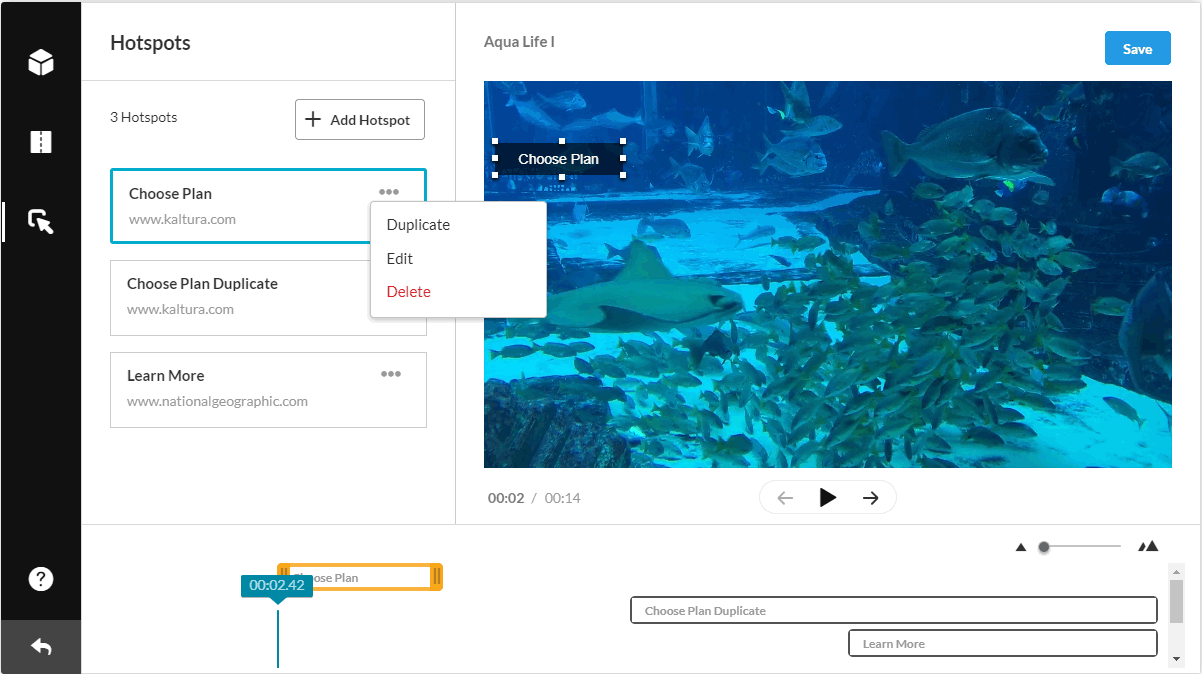Image resolution: width=1202 pixels, height=674 pixels.
Task: Open the entry cube icon in sidebar
Action: click(41, 63)
